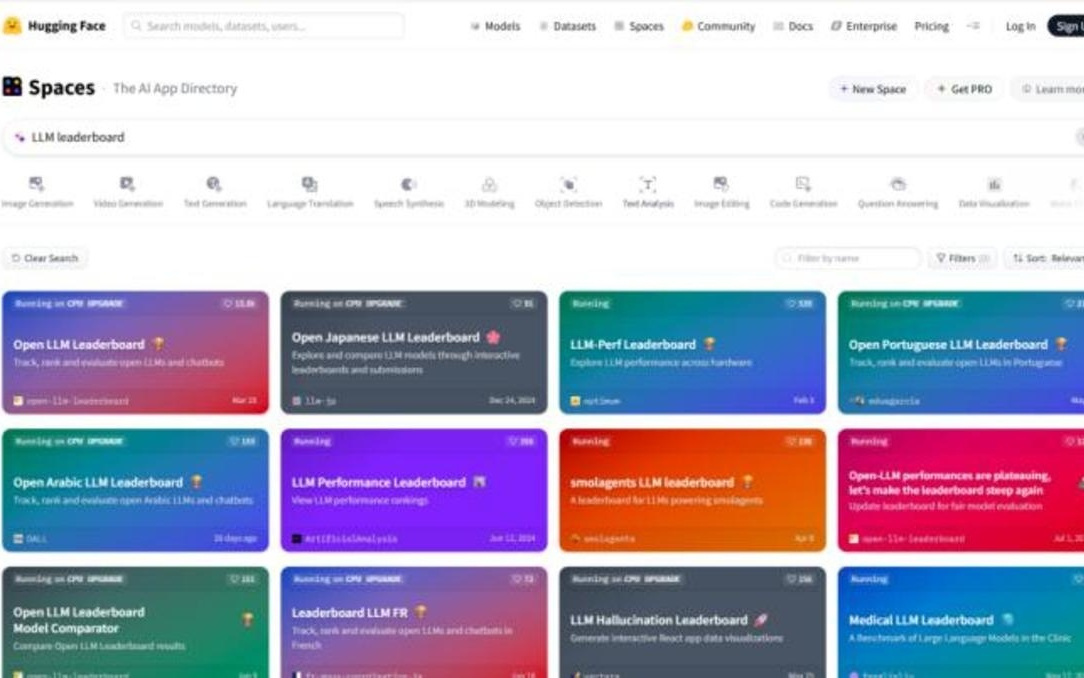This screenshot has width=1084, height=678.
Task: Like the LLM Performance Leaderboard heart icon
Action: coord(512,441)
